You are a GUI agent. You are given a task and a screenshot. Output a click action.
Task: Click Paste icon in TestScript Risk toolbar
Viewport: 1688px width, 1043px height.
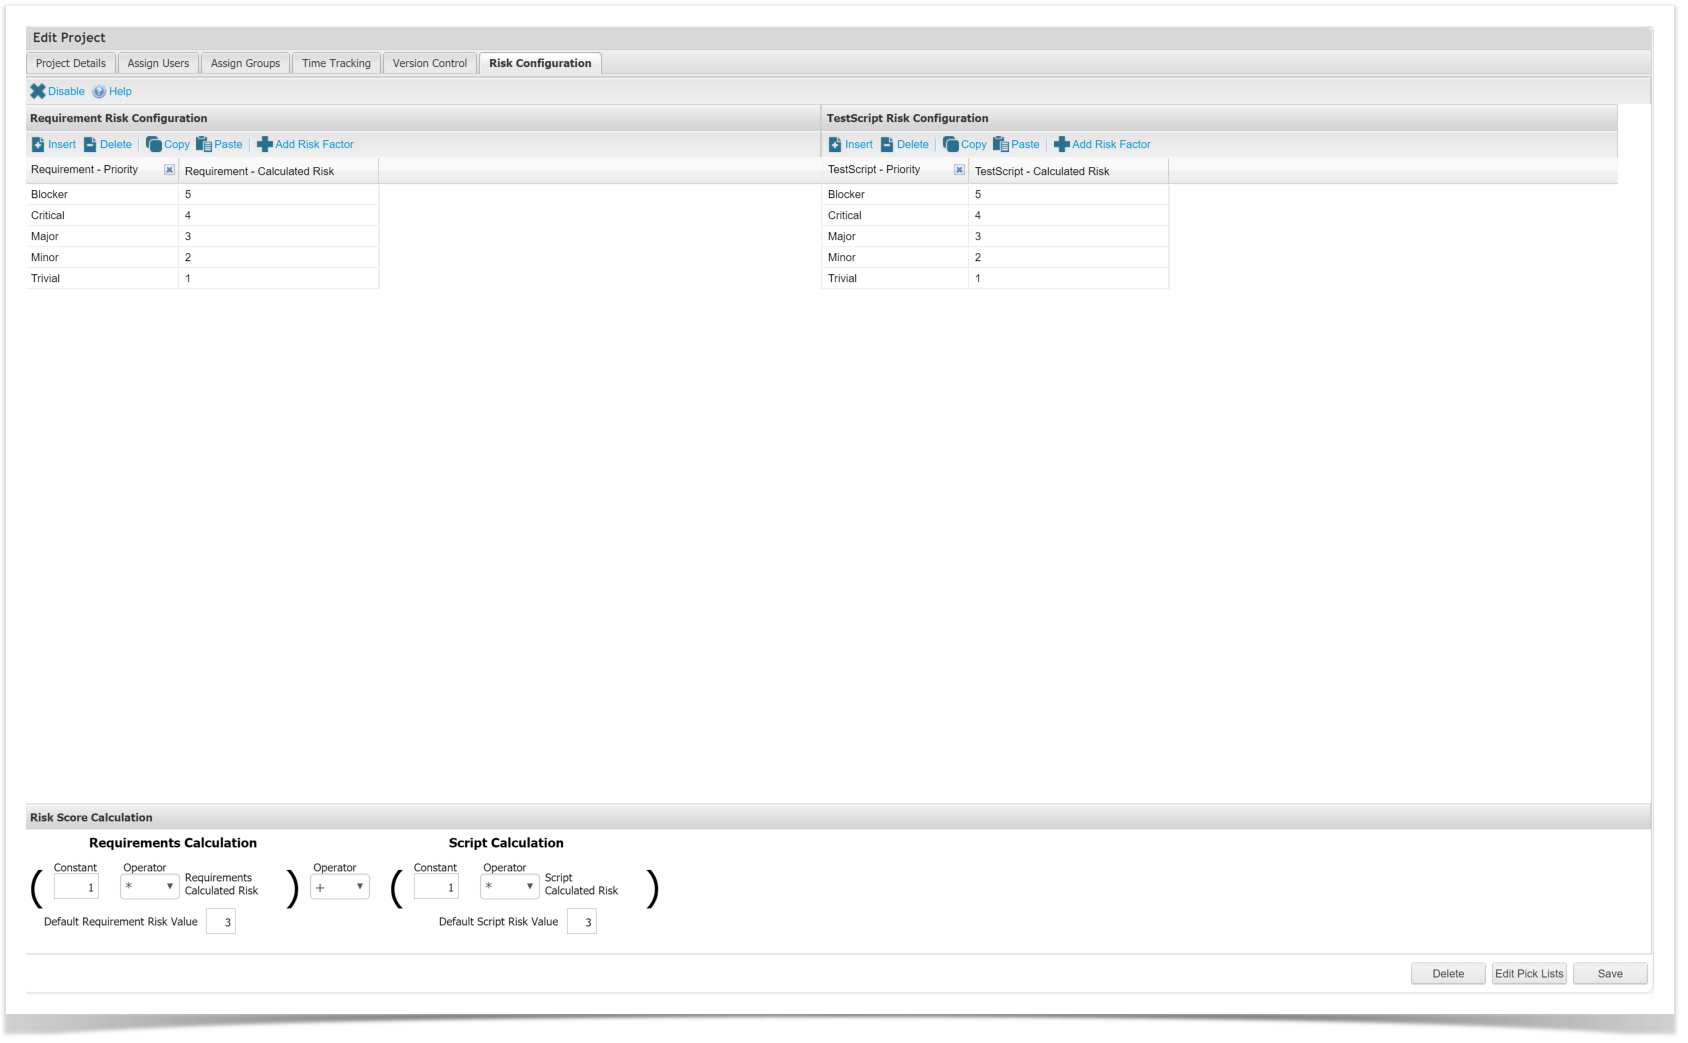[x=1001, y=145]
